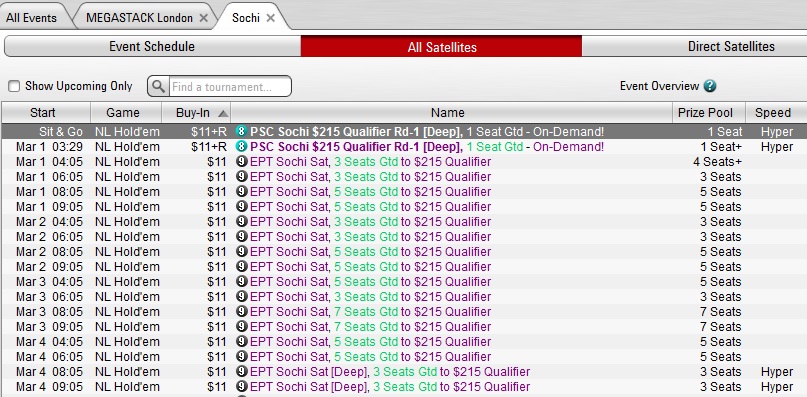Click the 9-max icon of Mar 4 08:05 row

click(242, 372)
